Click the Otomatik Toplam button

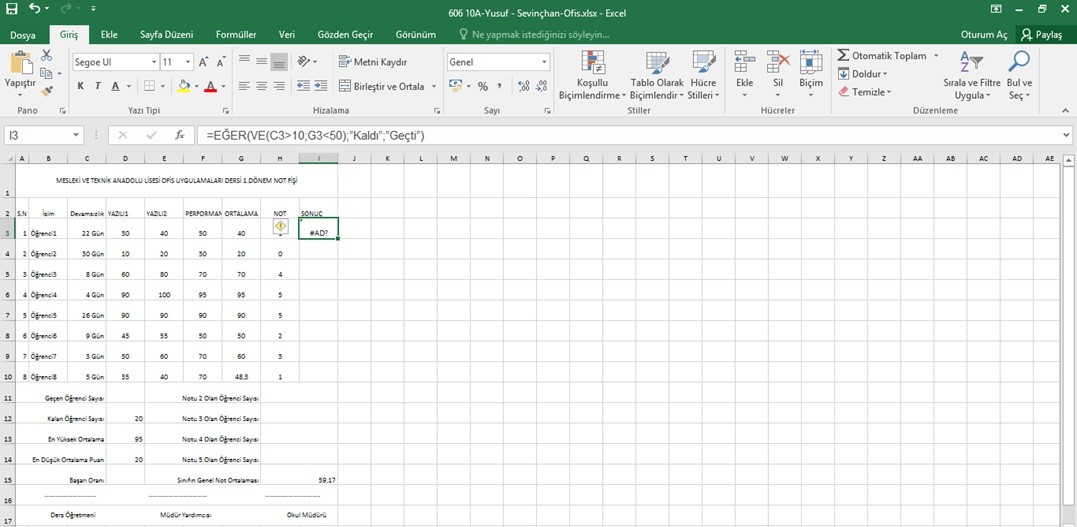click(x=881, y=56)
